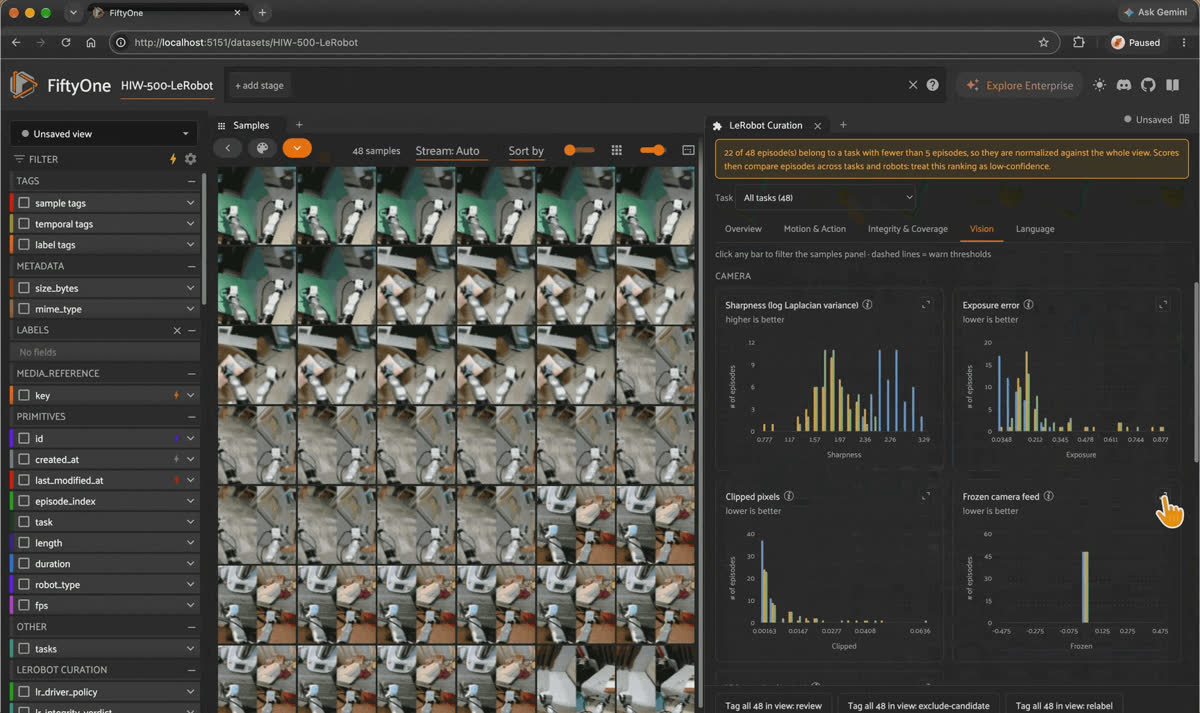Image resolution: width=1200 pixels, height=713 pixels.
Task: Expand the mime_type field chevron
Action: coord(190,309)
